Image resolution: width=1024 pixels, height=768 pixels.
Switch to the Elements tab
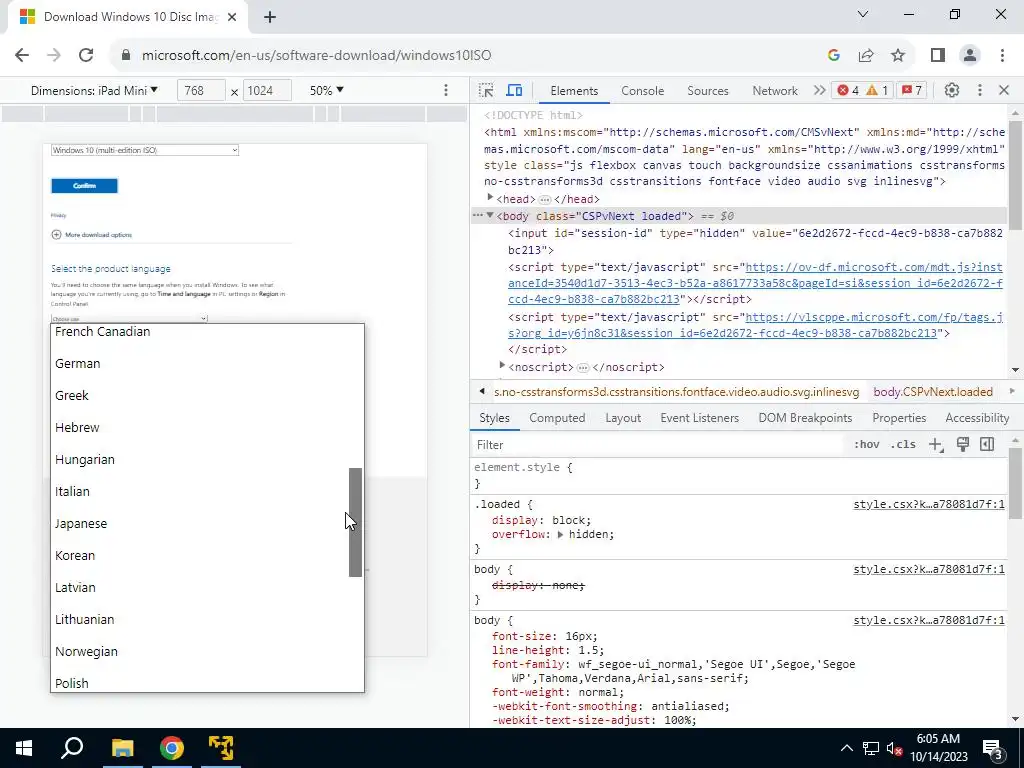574,91
